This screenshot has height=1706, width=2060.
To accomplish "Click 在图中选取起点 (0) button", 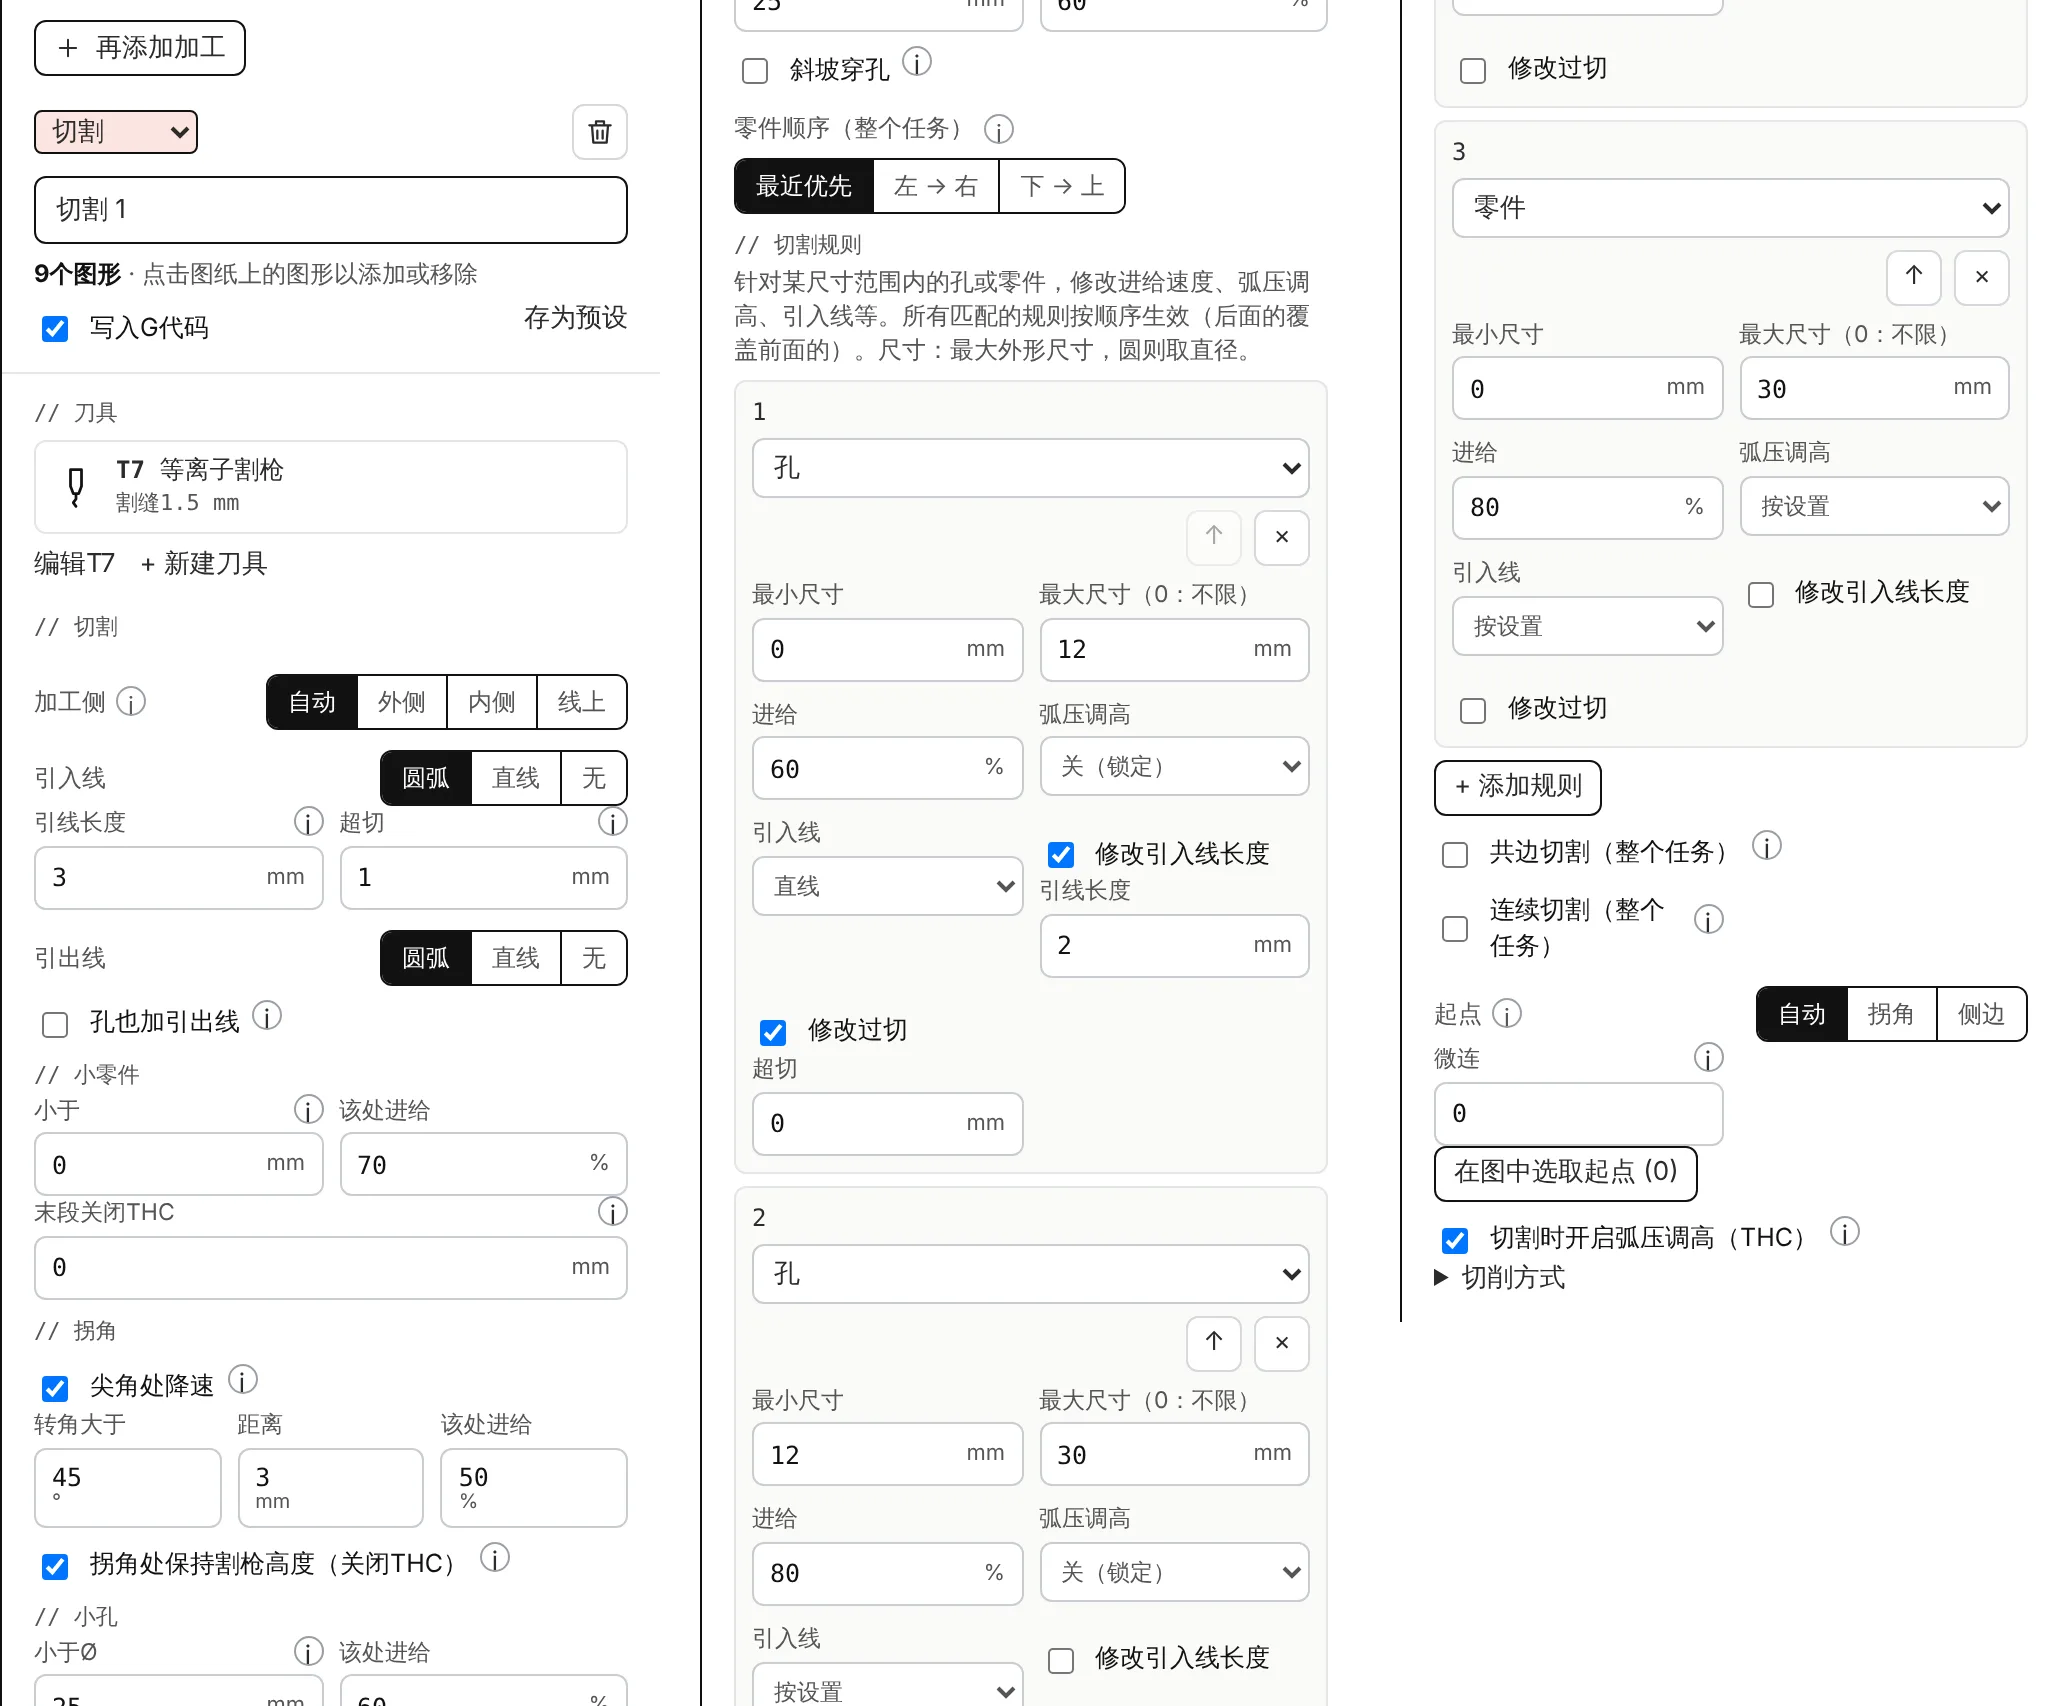I will (x=1565, y=1173).
